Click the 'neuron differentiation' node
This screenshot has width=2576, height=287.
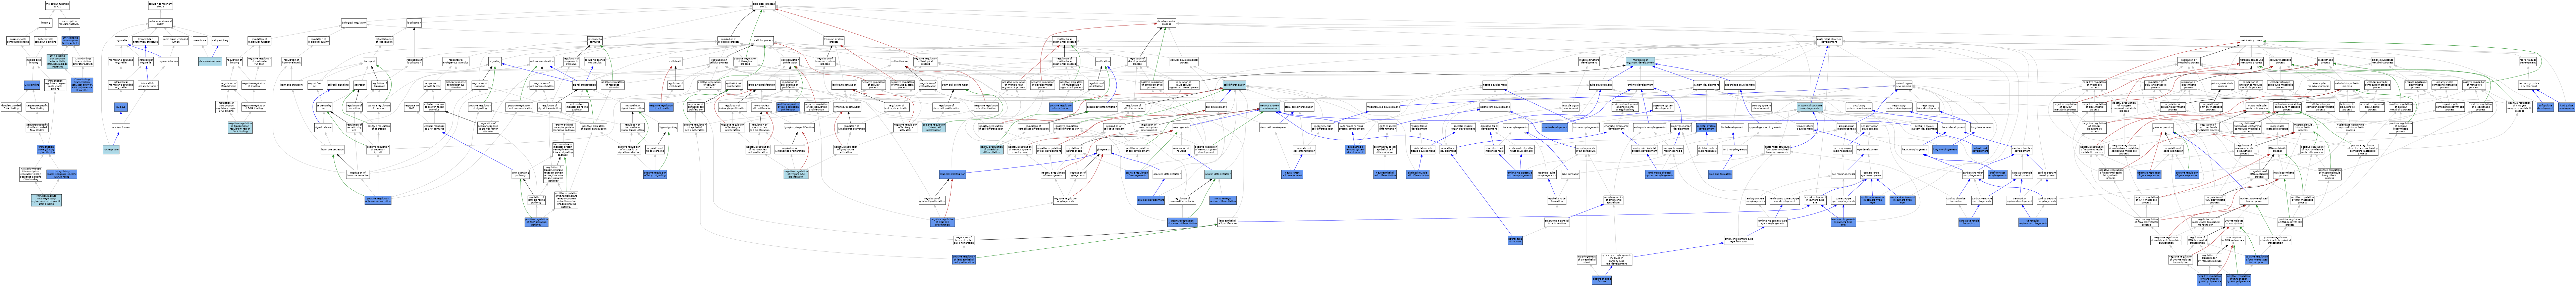1218,174
